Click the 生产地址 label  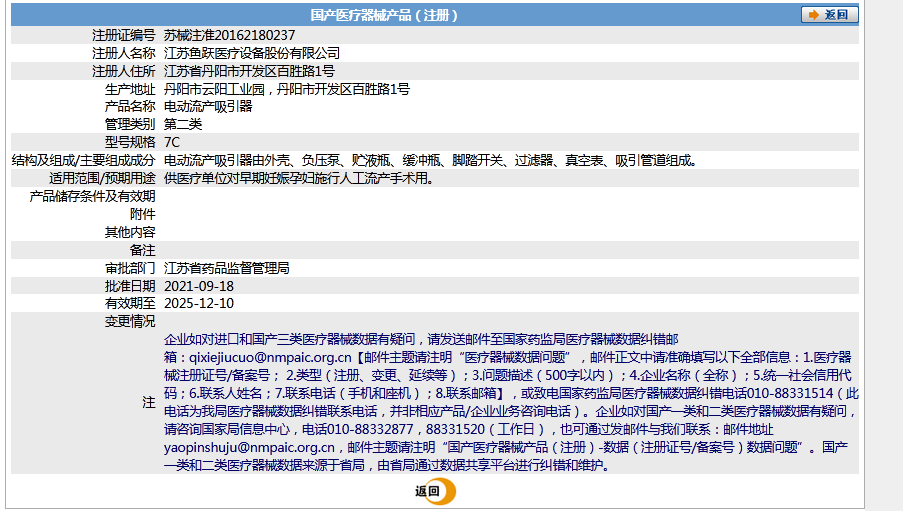coord(130,89)
